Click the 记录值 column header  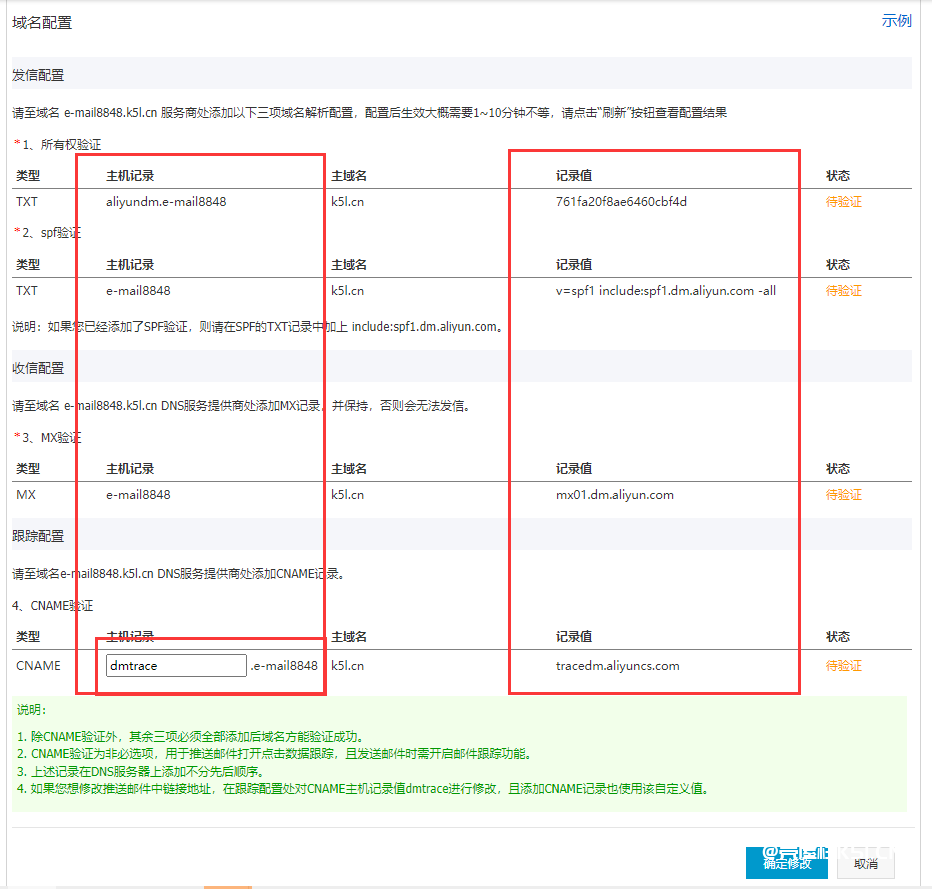[x=575, y=175]
